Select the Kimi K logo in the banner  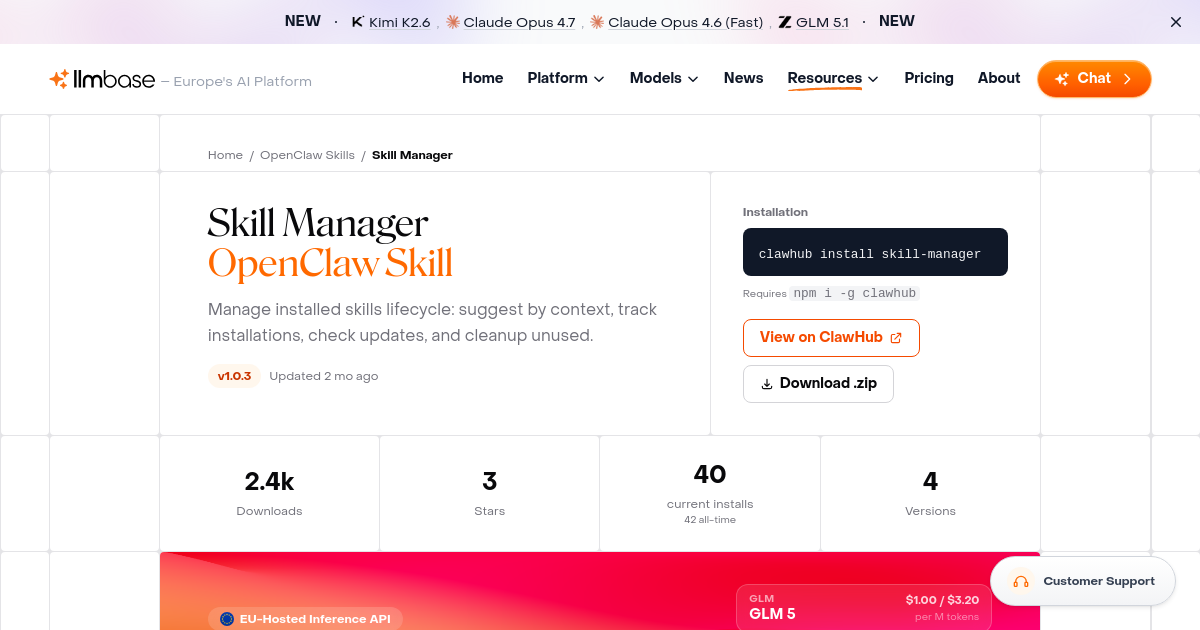pyautogui.click(x=355, y=21)
